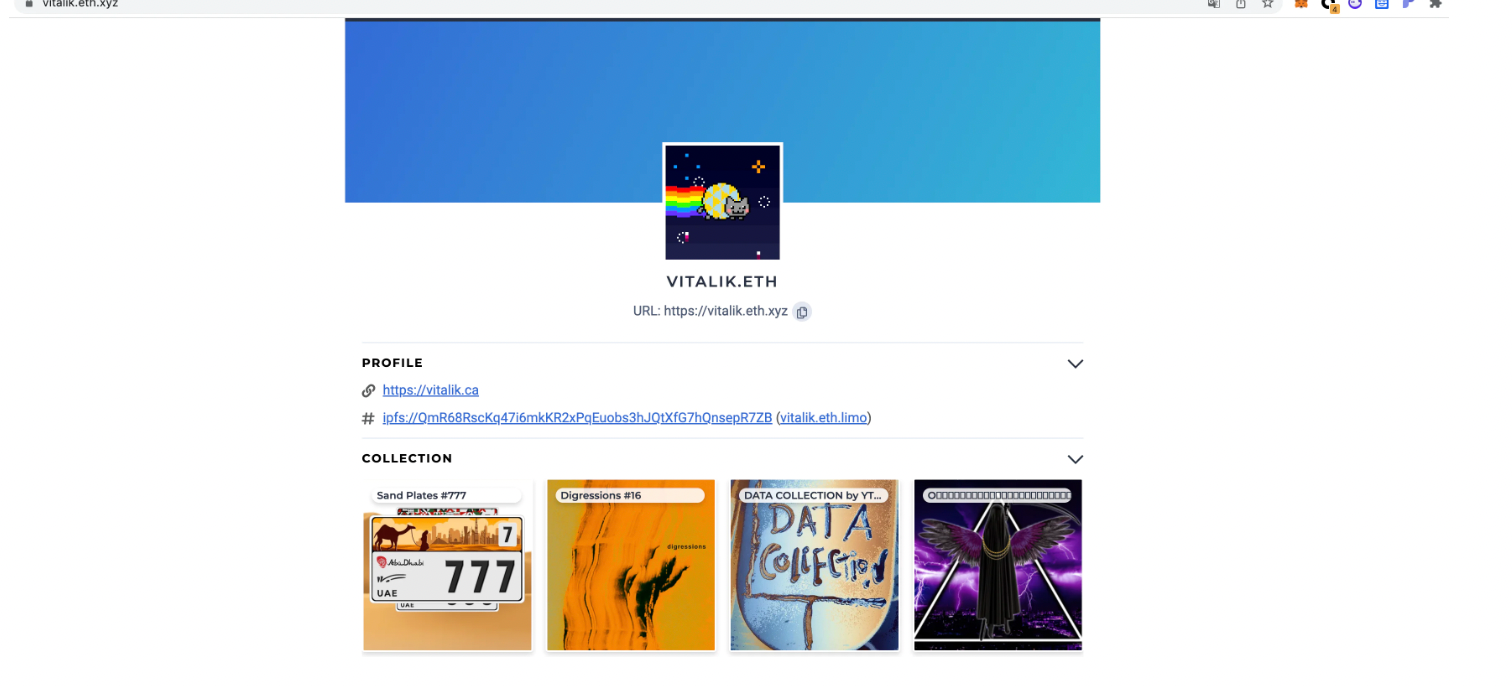This screenshot has width=1512, height=686.
Task: Click the Nyan Cat profile avatar
Action: point(722,202)
